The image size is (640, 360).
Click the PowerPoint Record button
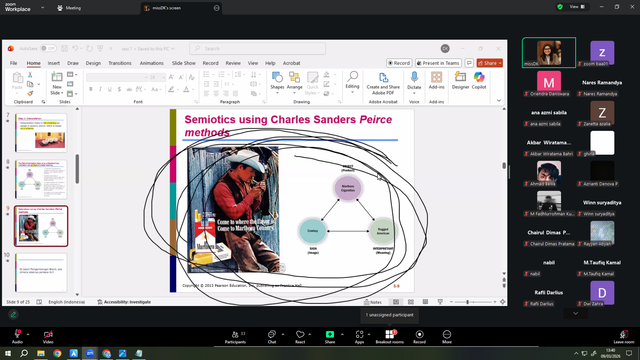(399, 63)
